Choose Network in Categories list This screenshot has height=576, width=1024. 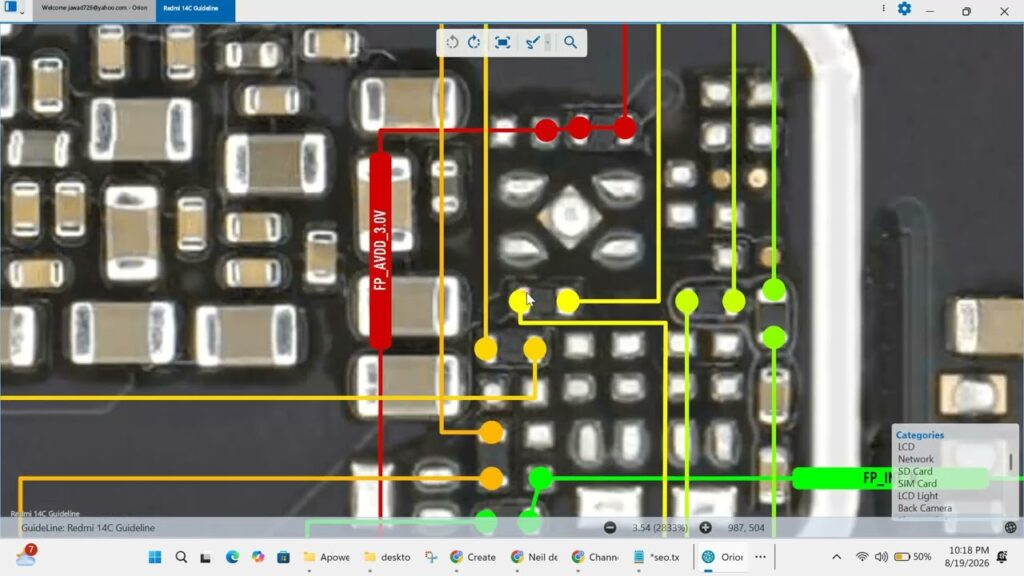point(916,459)
